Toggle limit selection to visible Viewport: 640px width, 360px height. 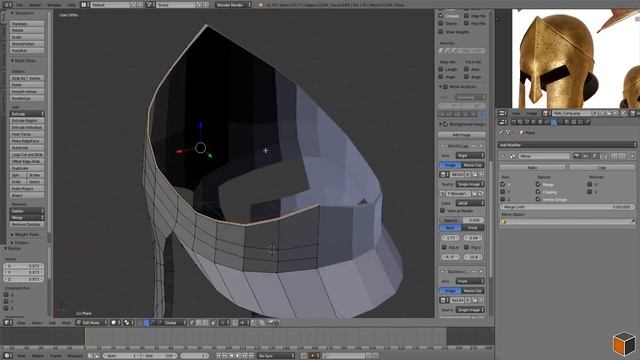[213, 322]
